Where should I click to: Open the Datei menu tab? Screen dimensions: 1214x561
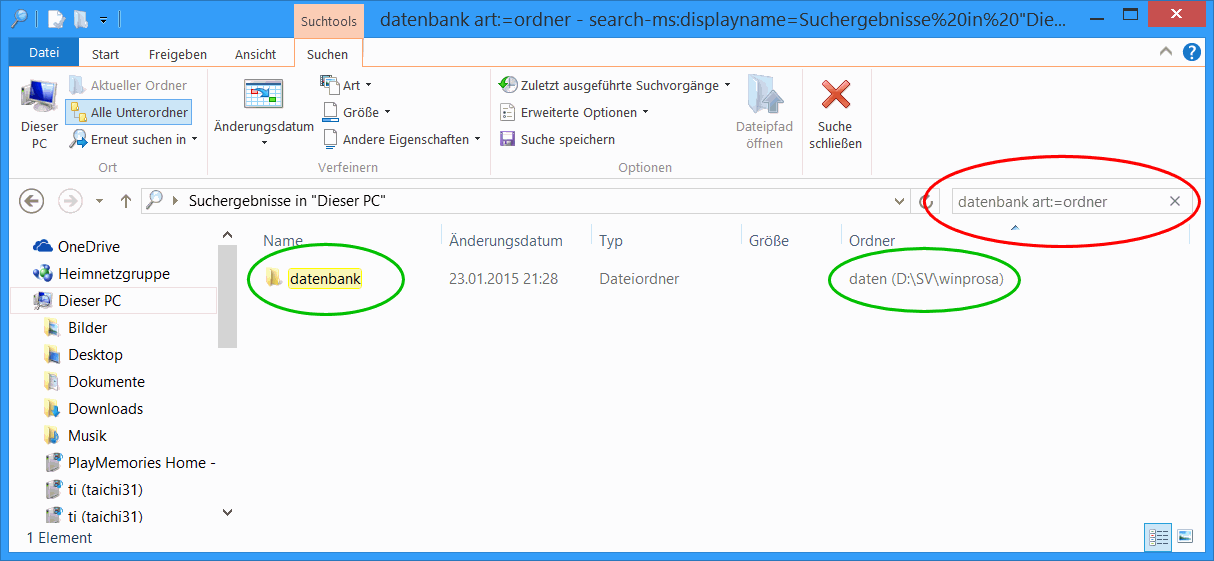click(43, 54)
